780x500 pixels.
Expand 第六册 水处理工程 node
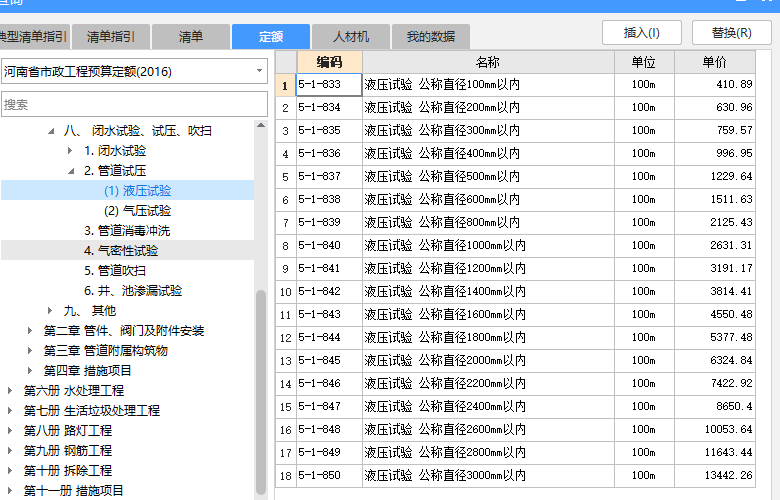tap(10, 391)
